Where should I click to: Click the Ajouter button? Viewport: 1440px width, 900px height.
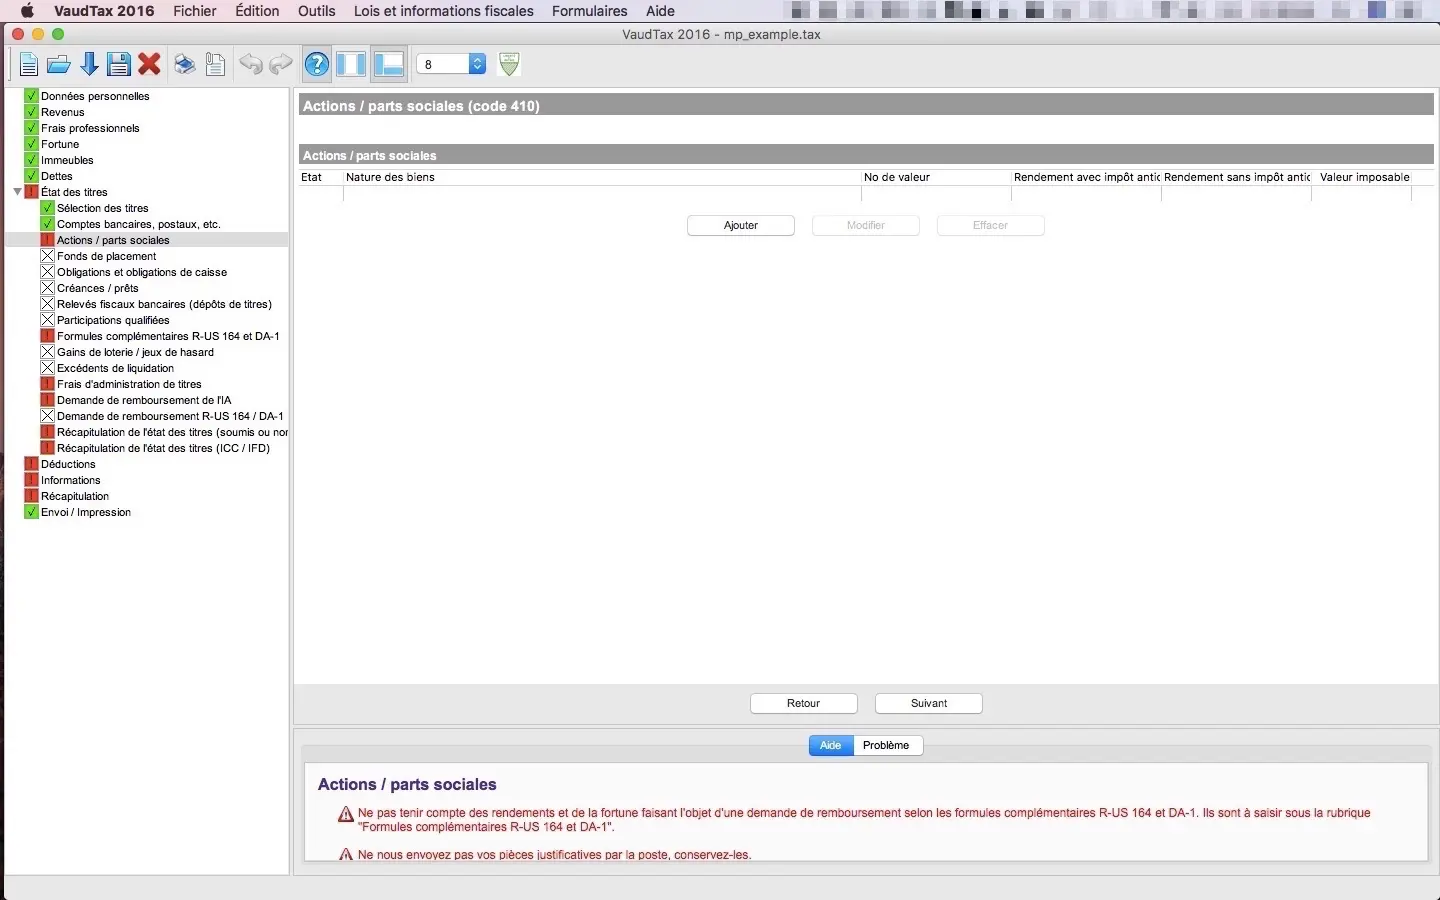tap(741, 226)
